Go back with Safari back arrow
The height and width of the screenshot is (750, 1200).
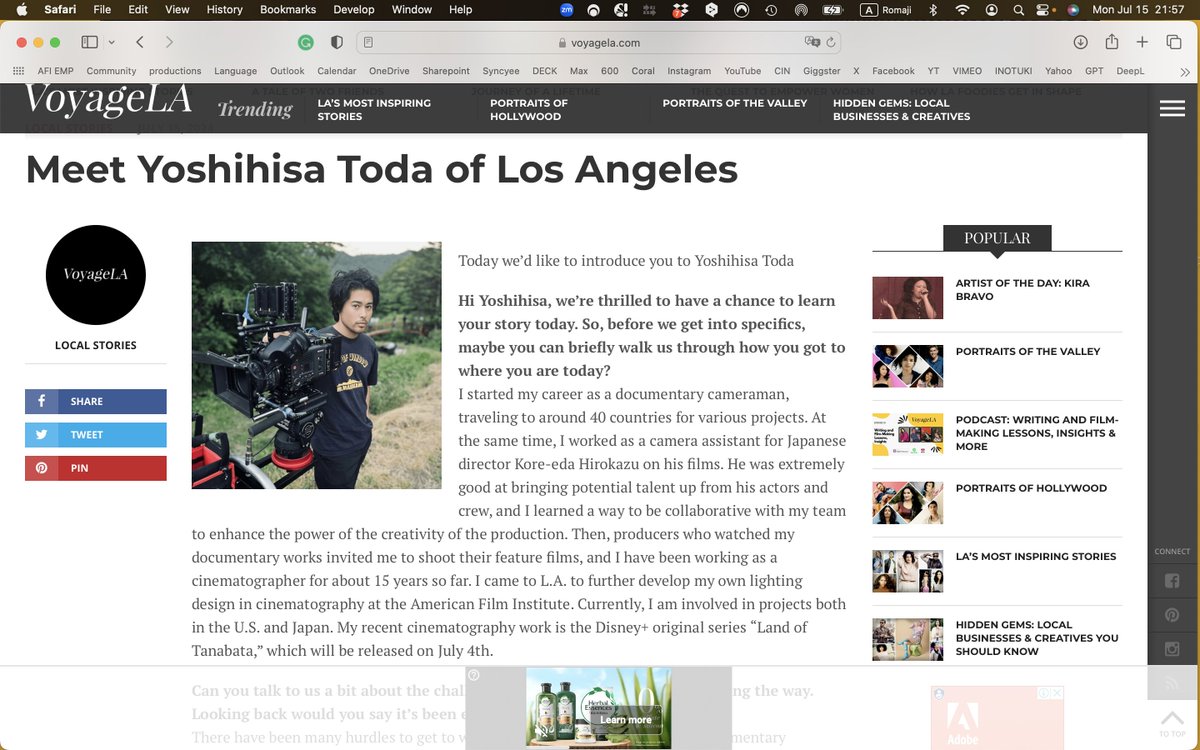pyautogui.click(x=140, y=42)
